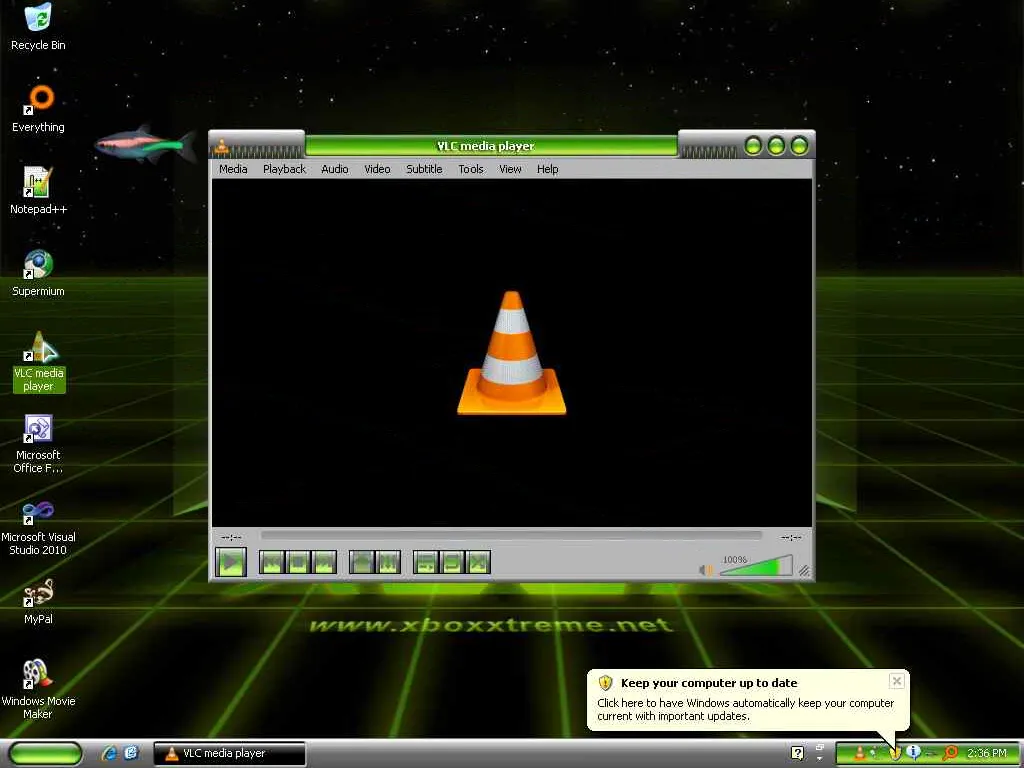
Task: Click the 2:36 PM taskbar clock
Action: point(987,753)
